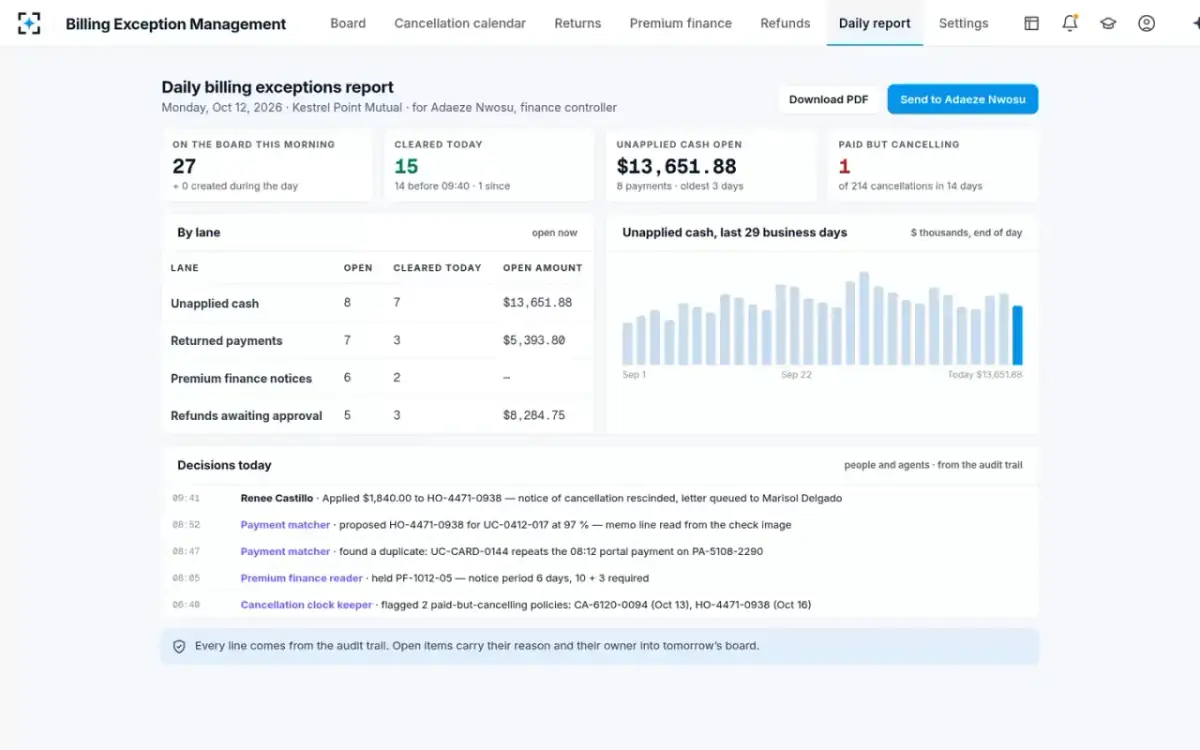Image resolution: width=1200 pixels, height=750 pixels.
Task: Click the OPEN column header
Action: click(358, 268)
